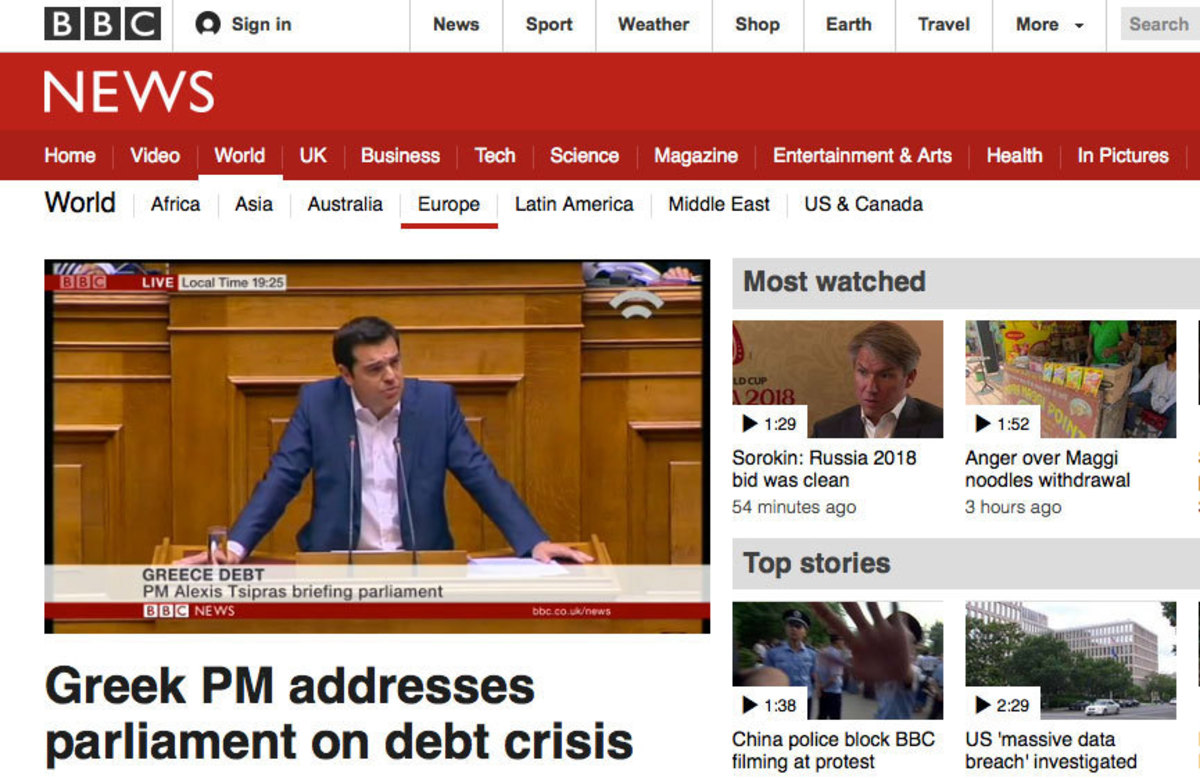Click the Most watched heading

tap(835, 282)
